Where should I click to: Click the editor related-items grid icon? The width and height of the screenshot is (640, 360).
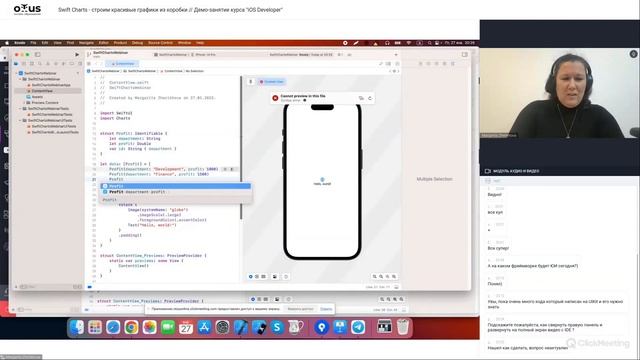click(89, 64)
